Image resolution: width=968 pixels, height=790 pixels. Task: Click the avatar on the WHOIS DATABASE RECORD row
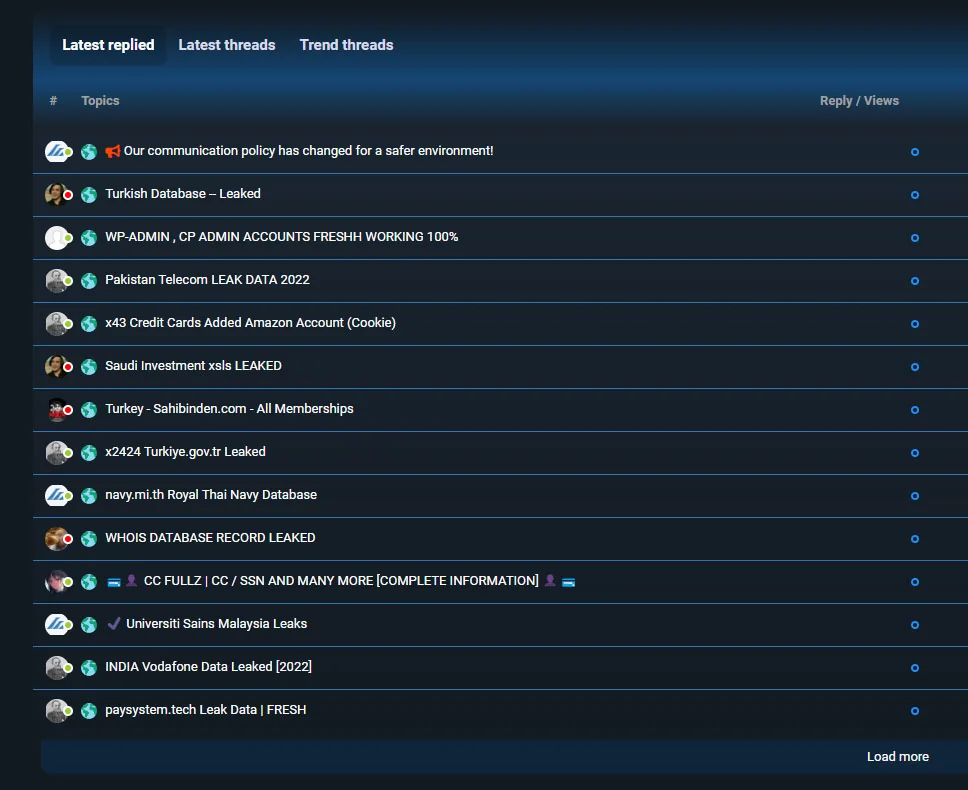(57, 539)
